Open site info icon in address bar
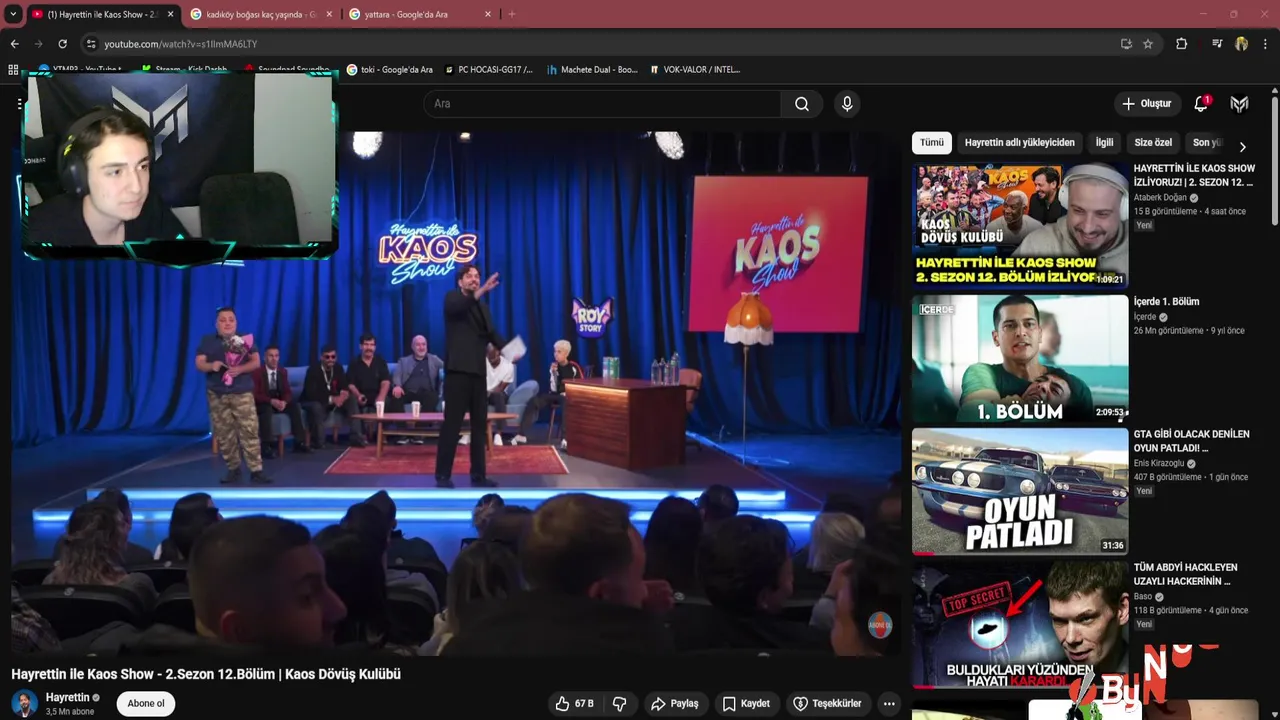The width and height of the screenshot is (1280, 720). coord(91,44)
